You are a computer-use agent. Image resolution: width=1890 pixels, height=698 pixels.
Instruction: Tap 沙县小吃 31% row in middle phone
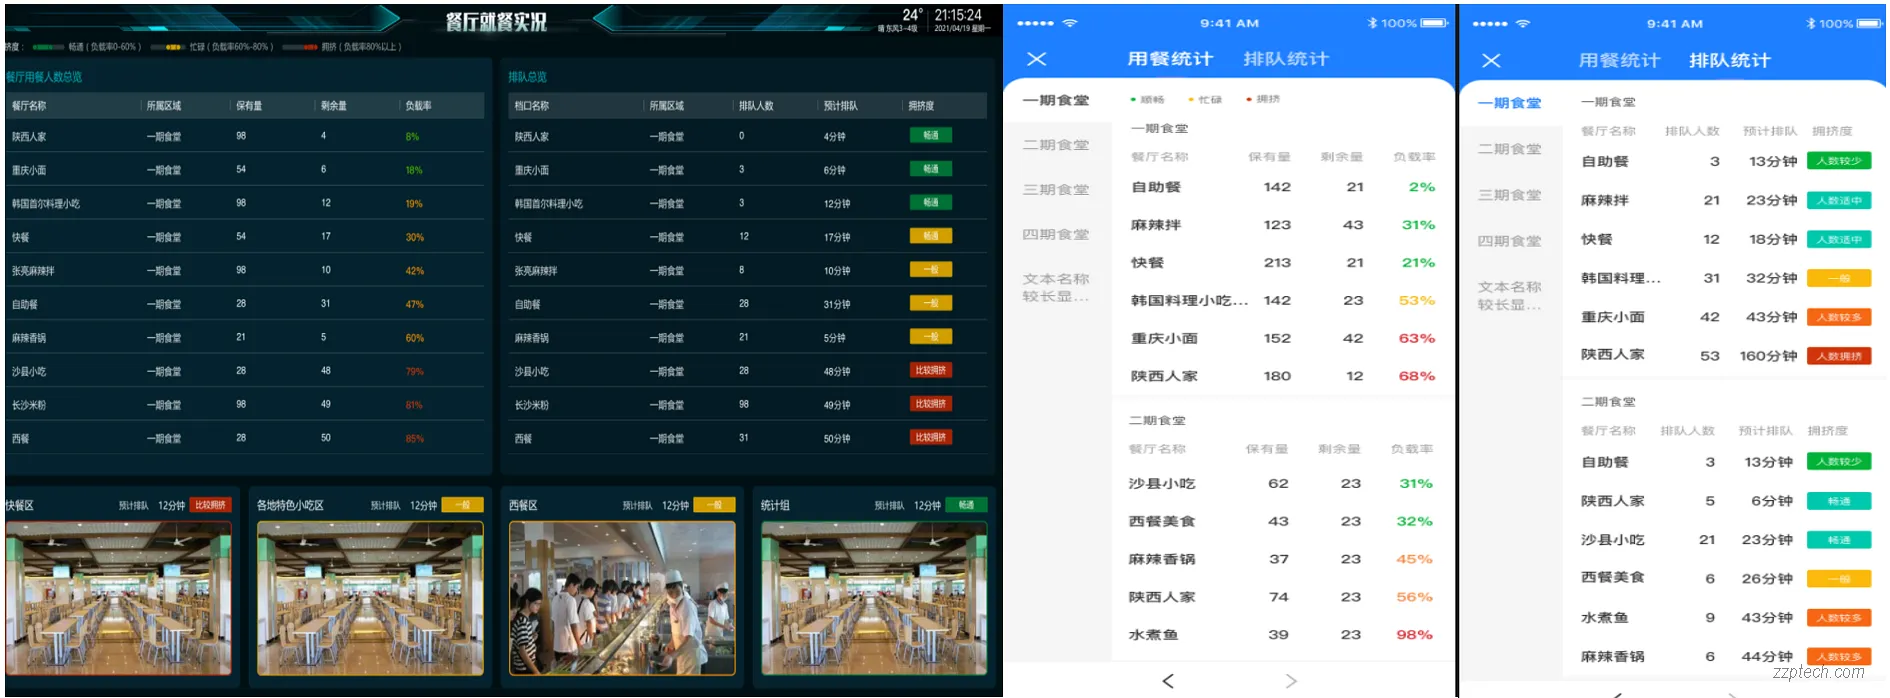coord(1283,483)
